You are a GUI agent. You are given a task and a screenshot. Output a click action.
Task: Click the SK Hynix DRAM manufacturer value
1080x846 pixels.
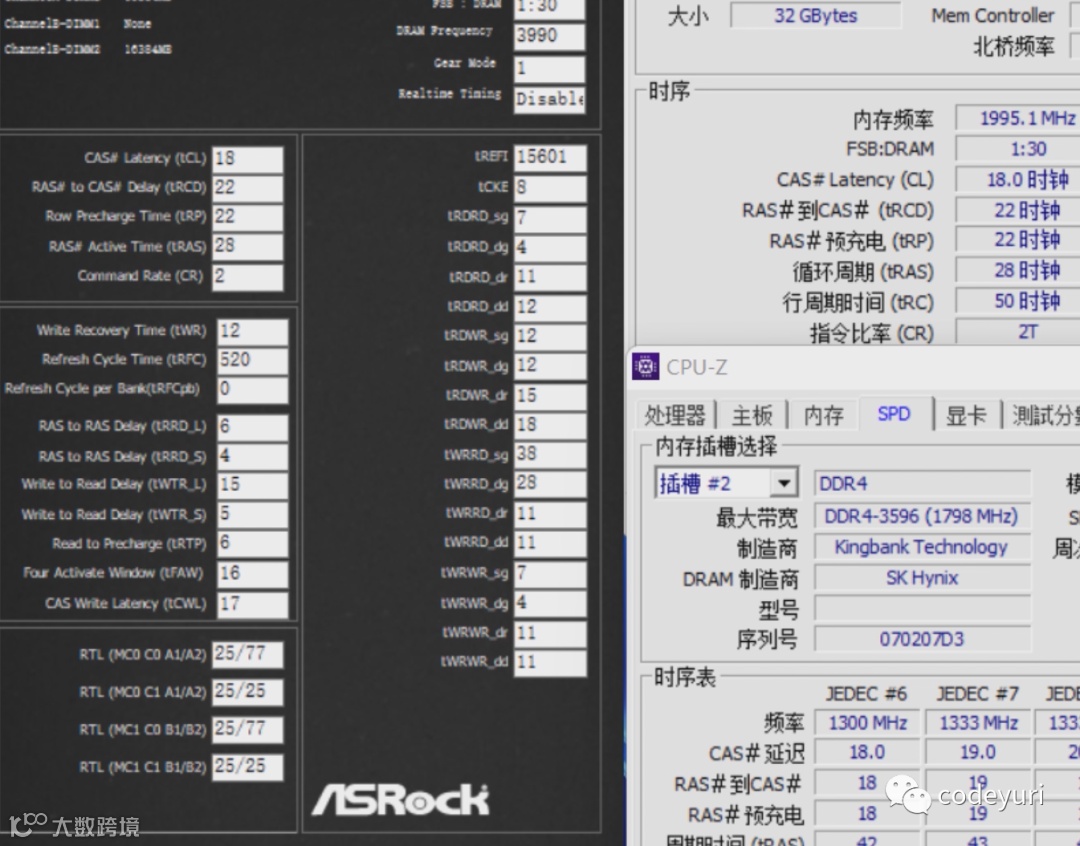pyautogui.click(x=922, y=578)
